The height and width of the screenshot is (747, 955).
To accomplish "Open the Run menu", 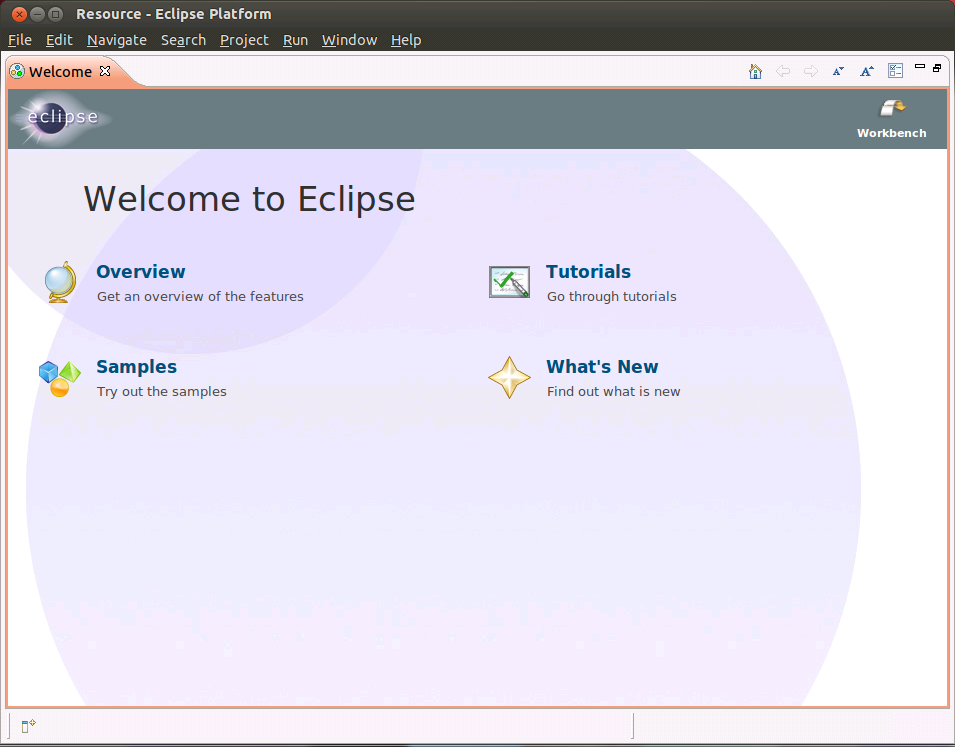I will 295,40.
